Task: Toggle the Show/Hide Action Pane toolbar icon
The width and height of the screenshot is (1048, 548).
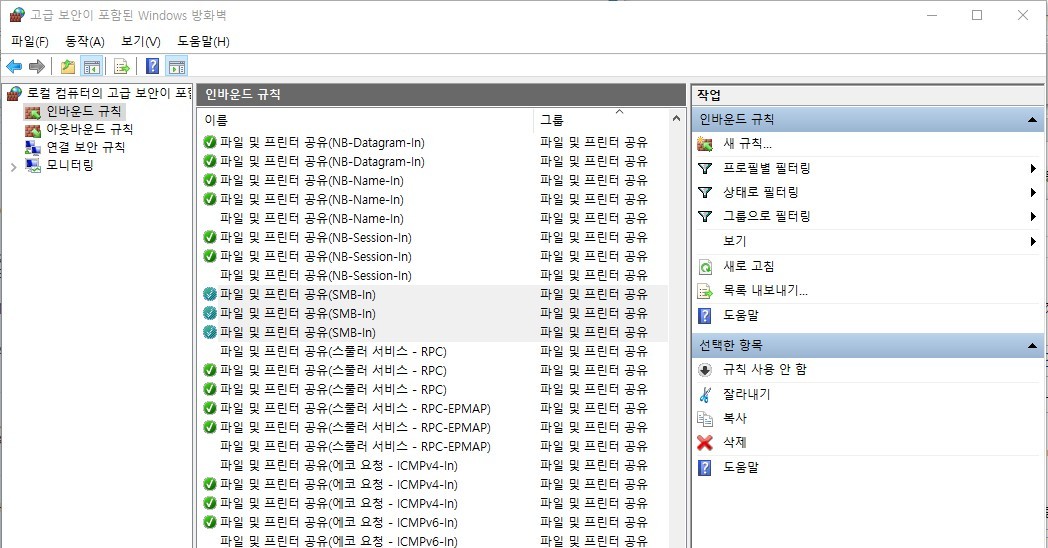Action: (x=176, y=66)
